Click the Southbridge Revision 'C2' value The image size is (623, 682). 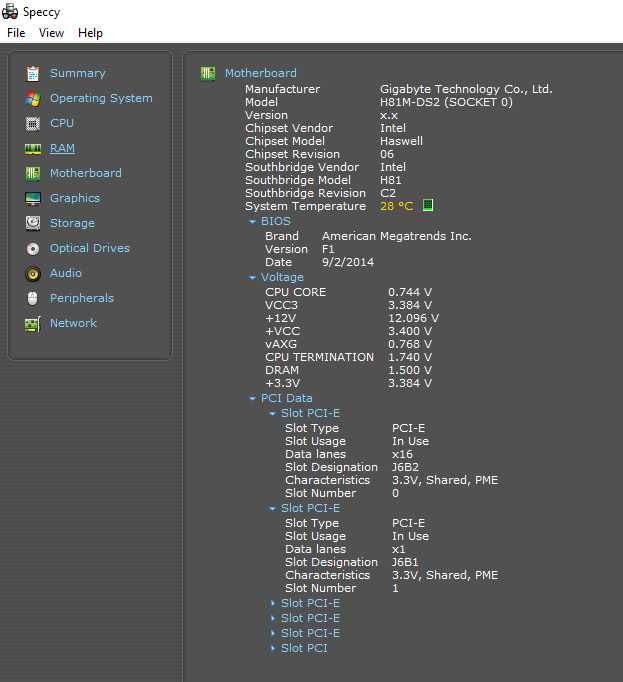pyautogui.click(x=388, y=193)
